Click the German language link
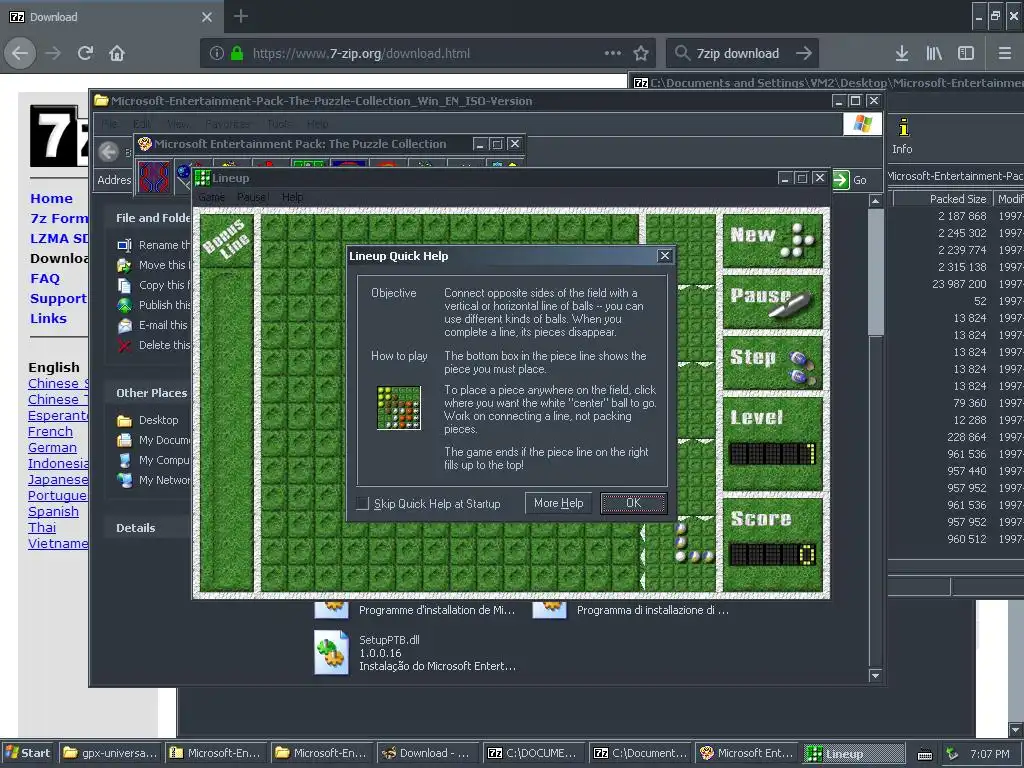 click(52, 447)
